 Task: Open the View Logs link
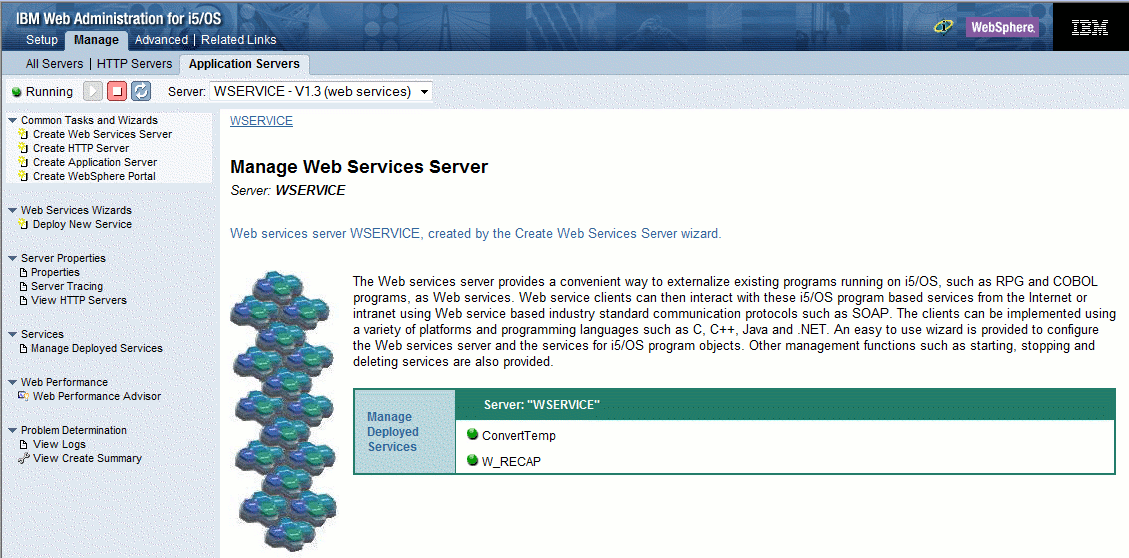tap(59, 444)
